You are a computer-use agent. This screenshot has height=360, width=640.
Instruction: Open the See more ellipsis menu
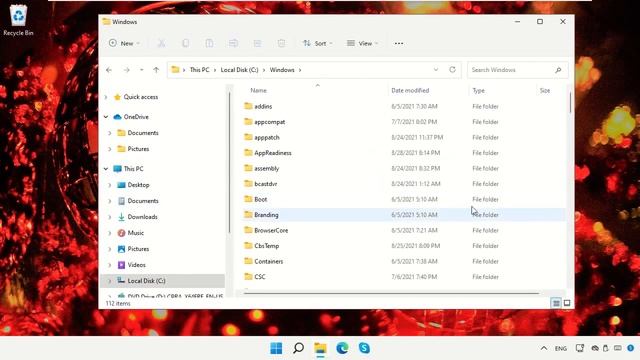[399, 43]
